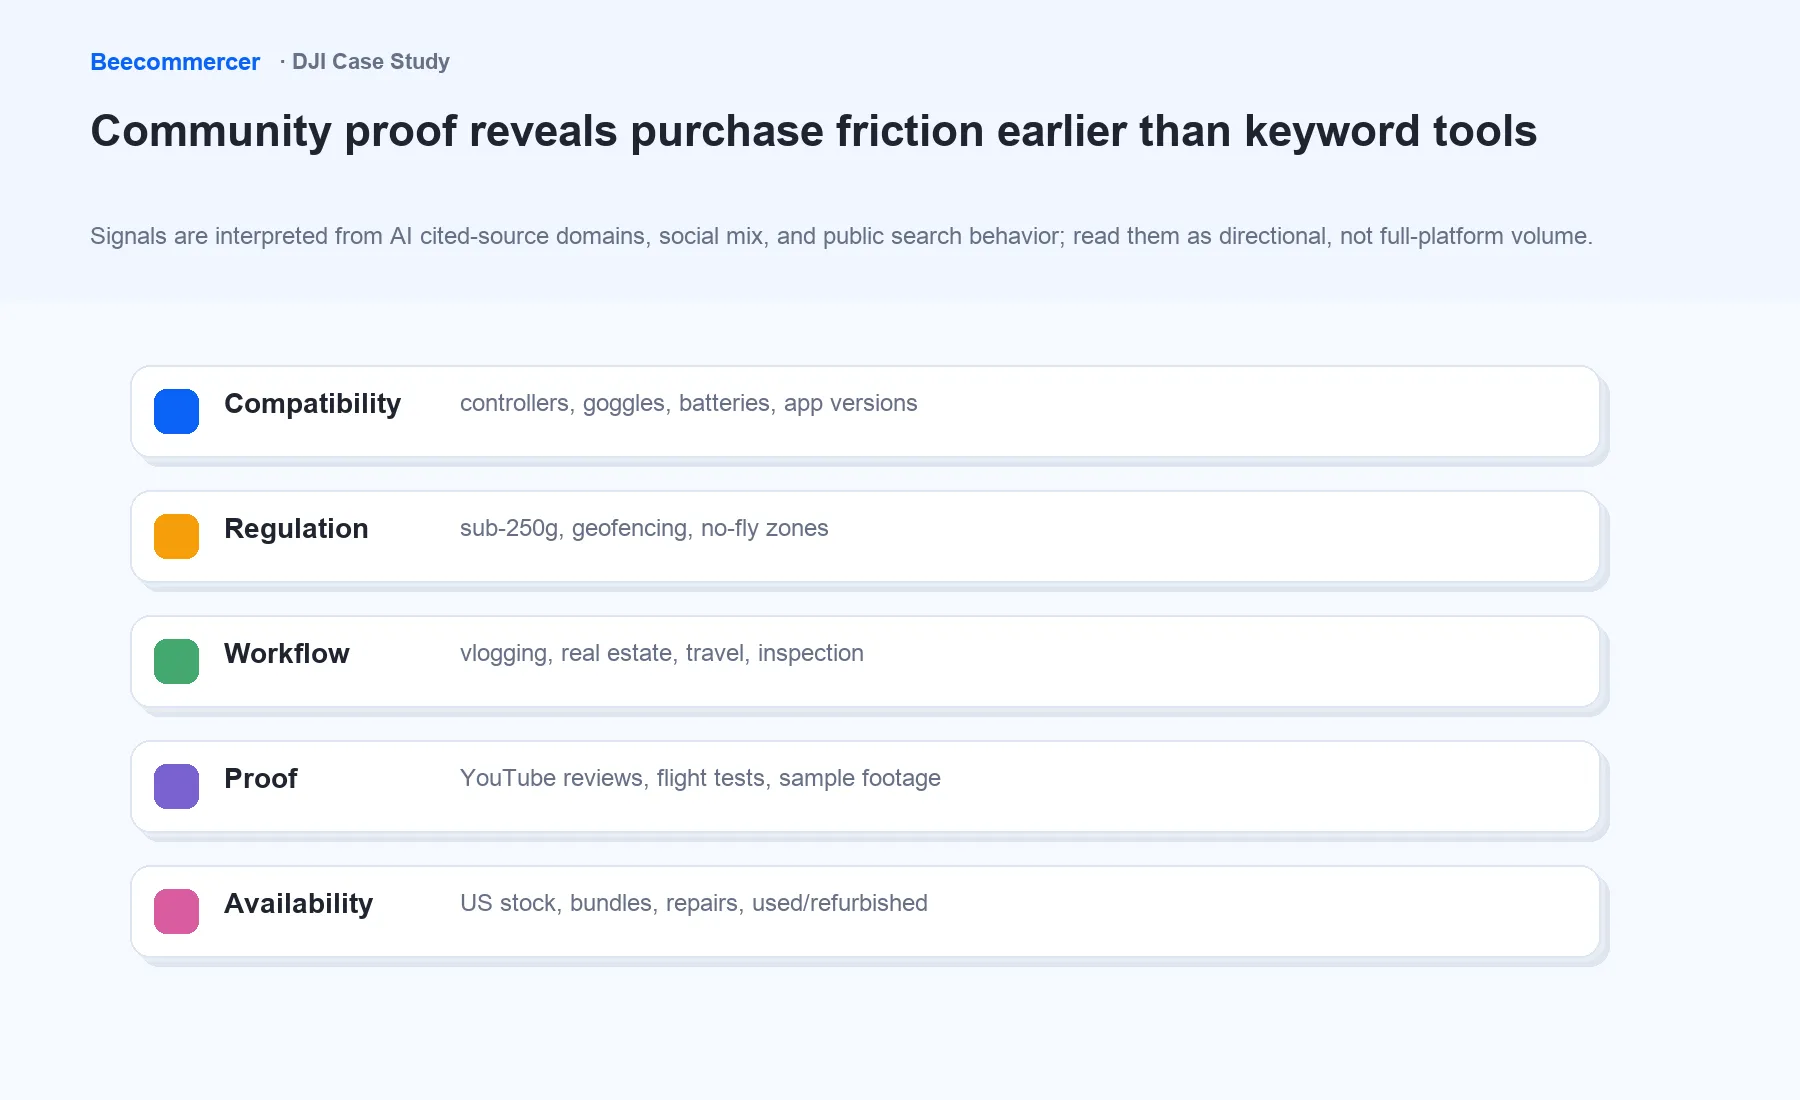Viewport: 1800px width, 1100px height.
Task: Click the pink Availability square icon
Action: (176, 911)
